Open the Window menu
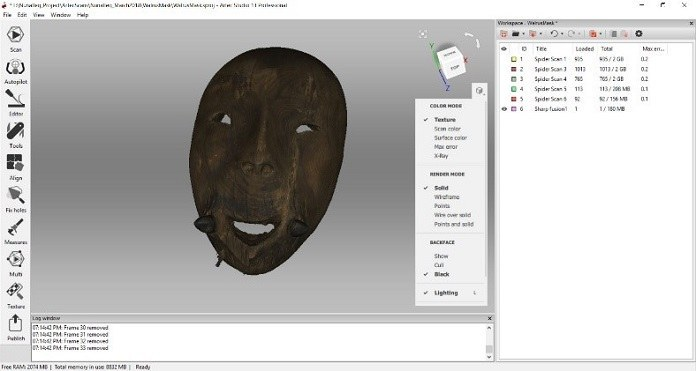Image resolution: width=696 pixels, height=371 pixels. (61, 15)
